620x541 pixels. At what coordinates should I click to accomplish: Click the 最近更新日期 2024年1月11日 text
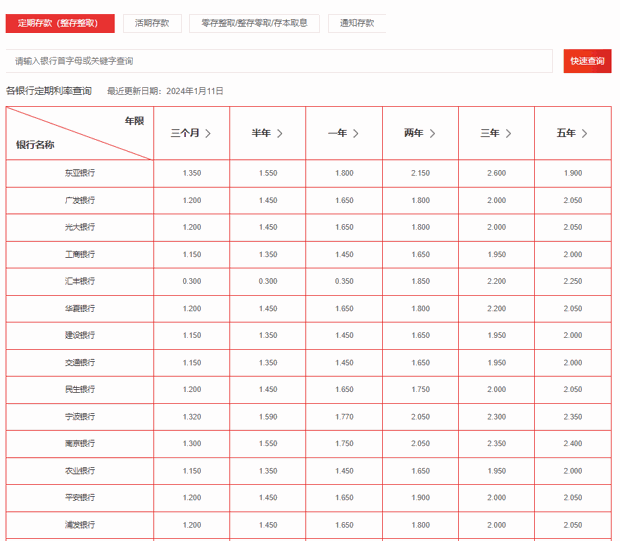click(x=165, y=91)
